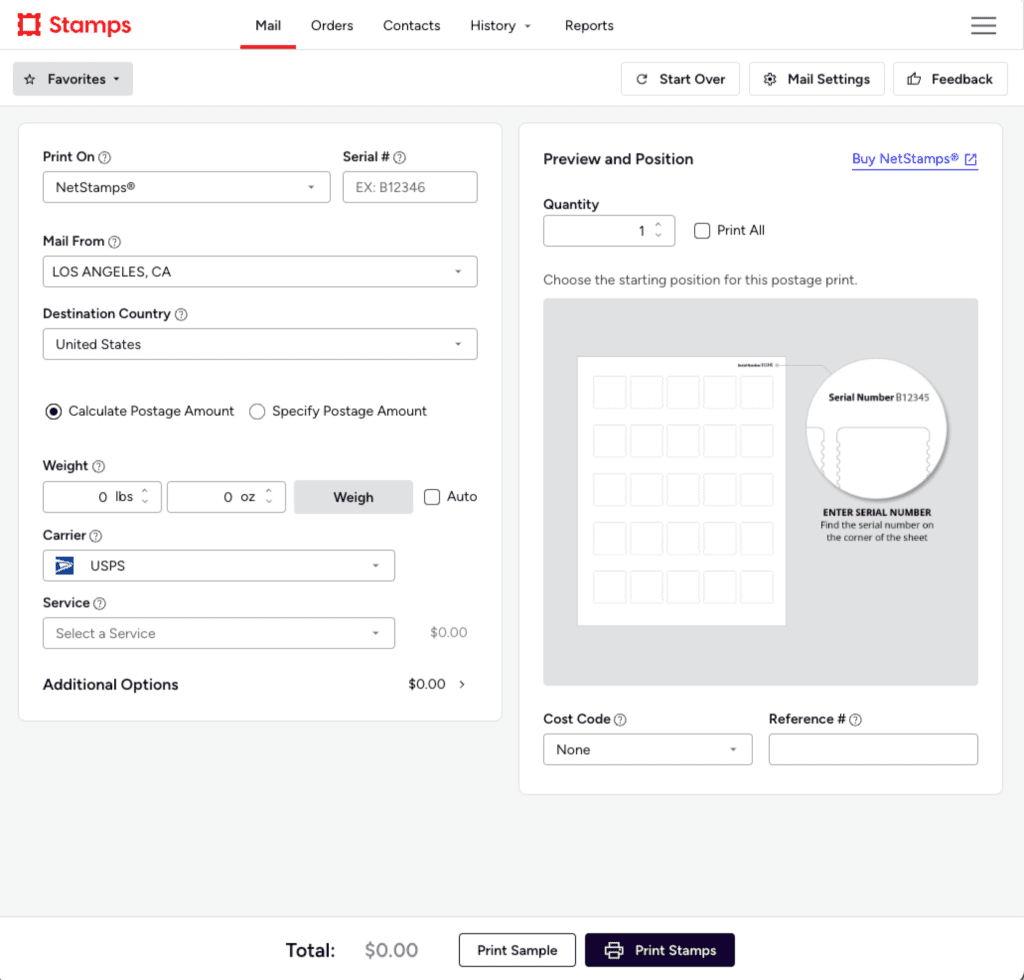Click the Reference # help icon

[855, 720]
